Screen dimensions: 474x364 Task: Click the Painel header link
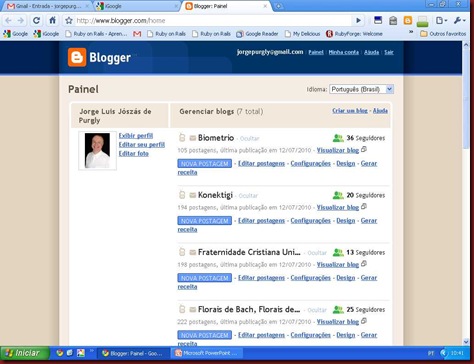316,52
